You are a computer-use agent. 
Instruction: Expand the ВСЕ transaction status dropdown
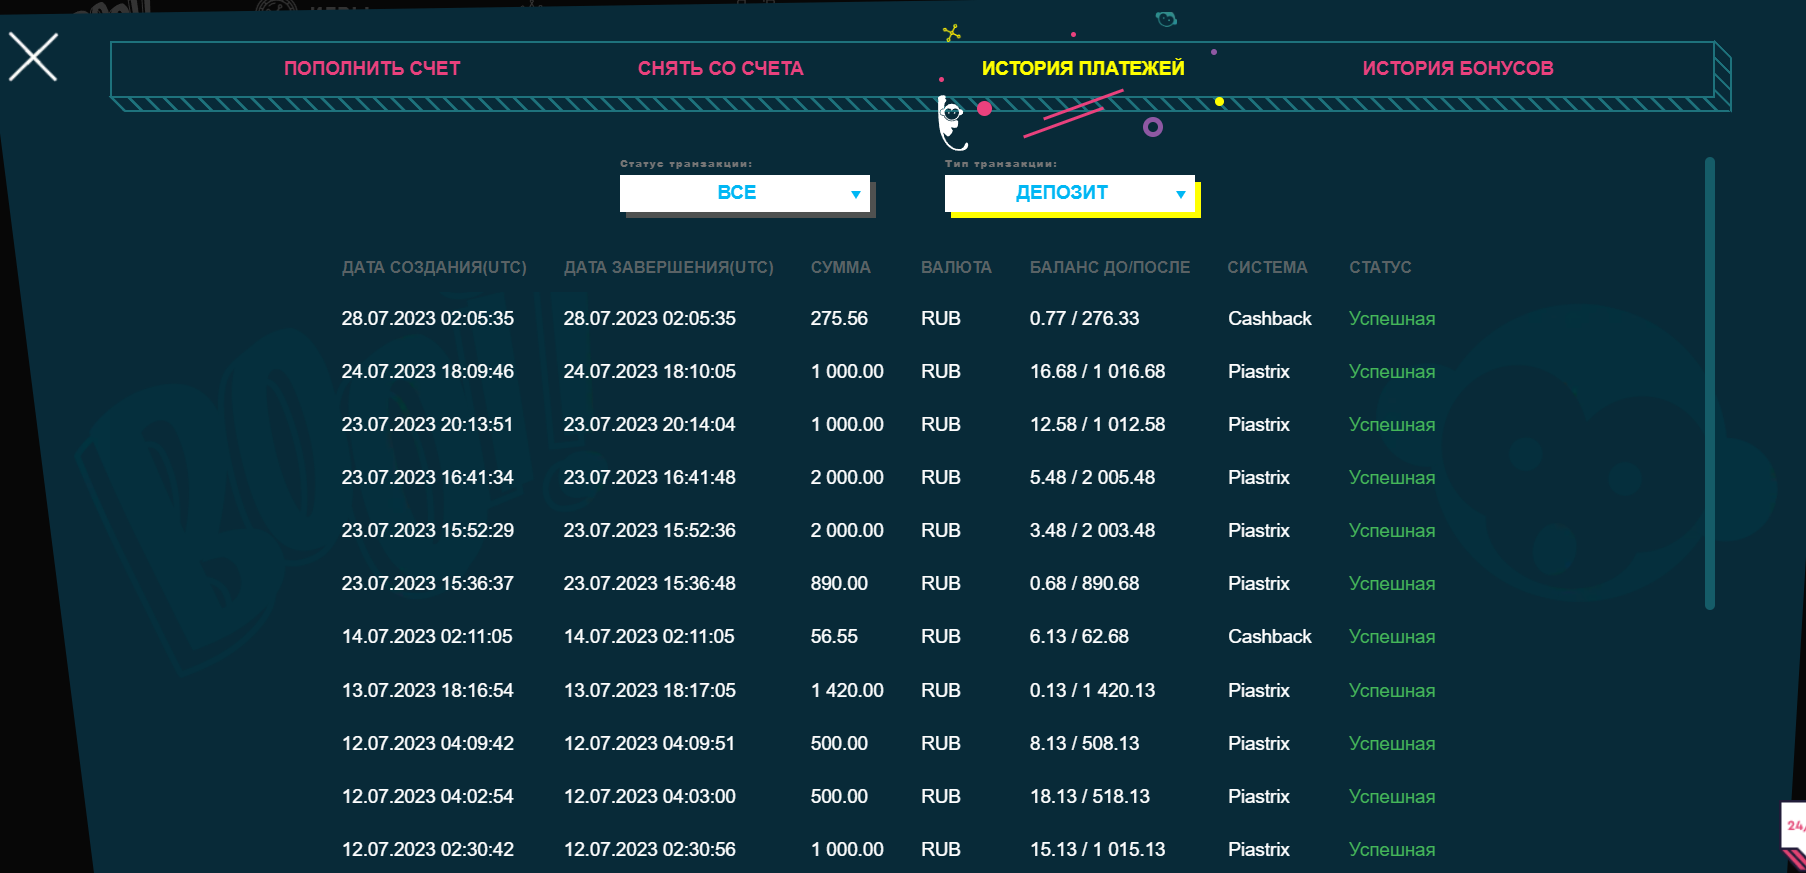point(744,193)
